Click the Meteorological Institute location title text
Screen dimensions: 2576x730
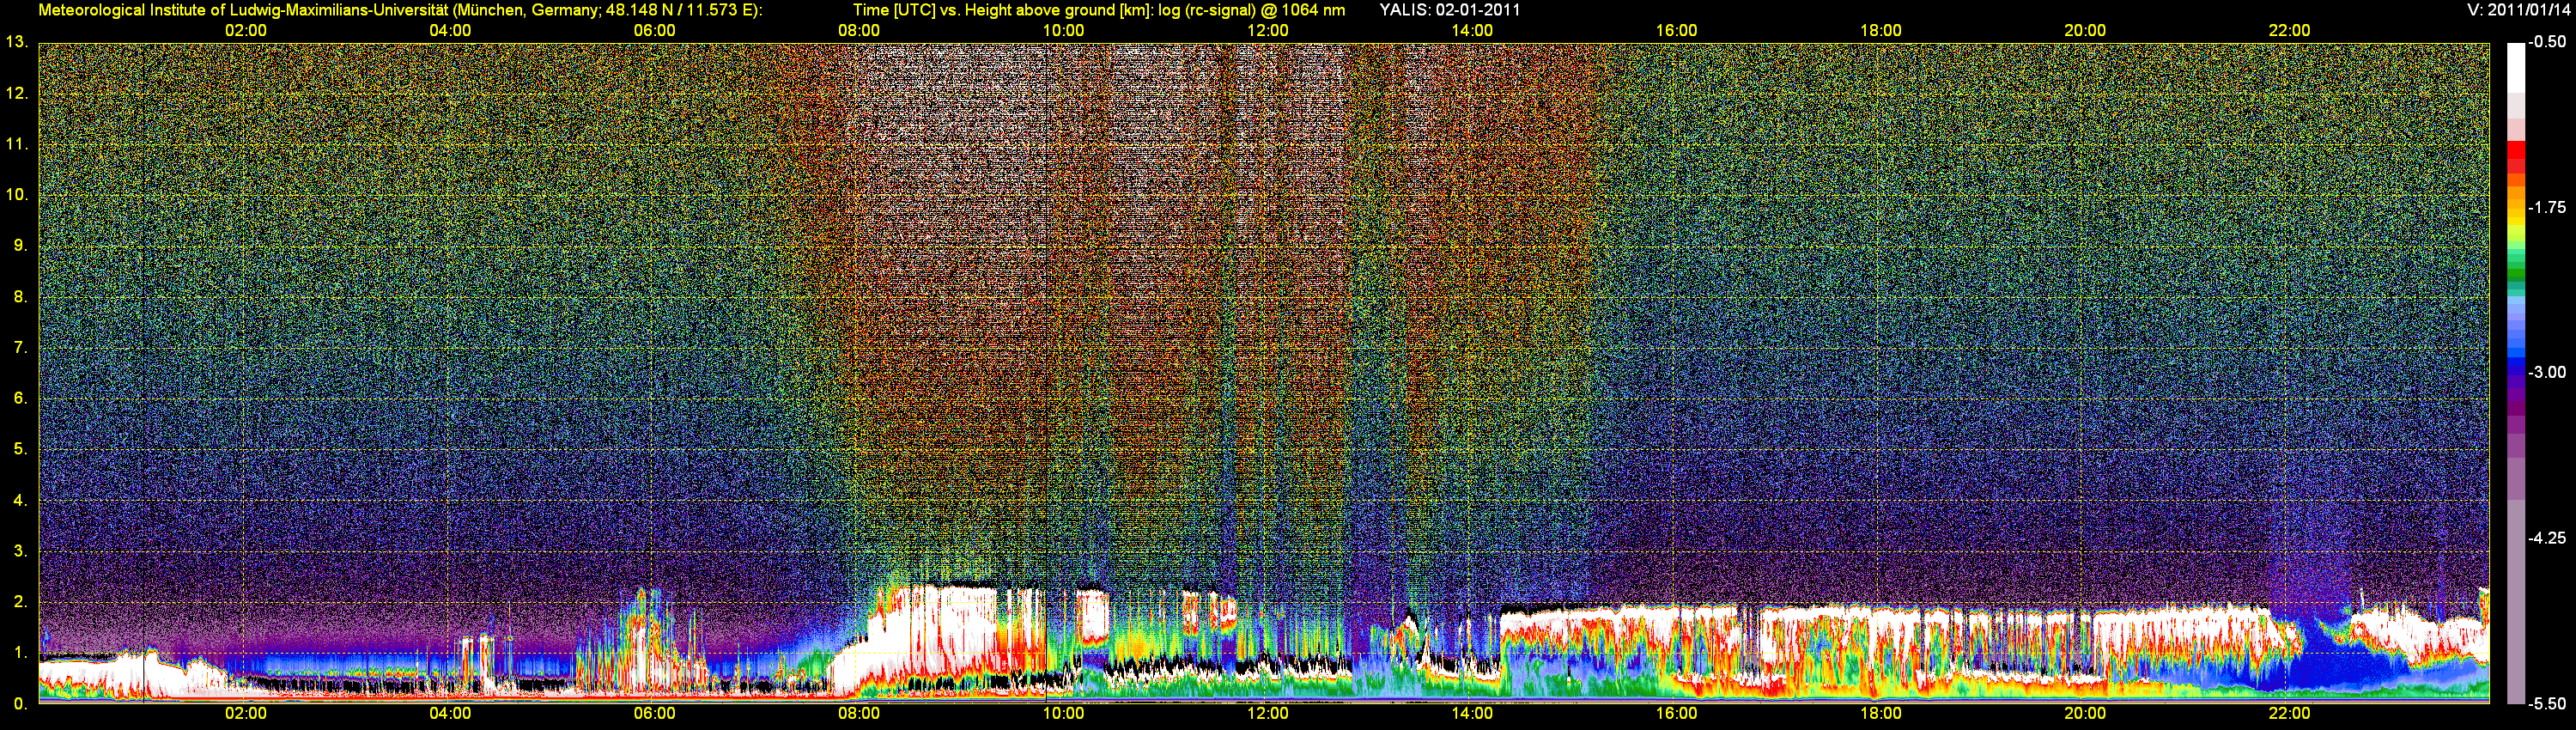click(400, 10)
